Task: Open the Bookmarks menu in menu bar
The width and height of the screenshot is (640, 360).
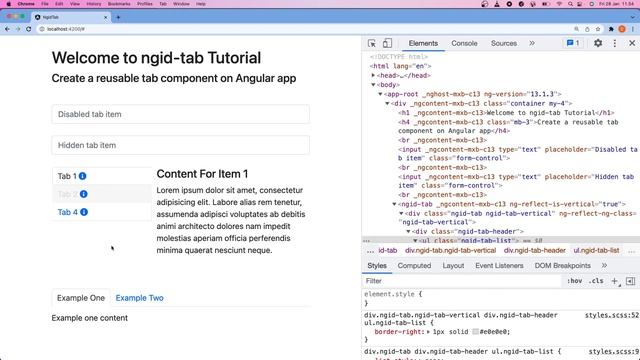Action: (x=119, y=4)
